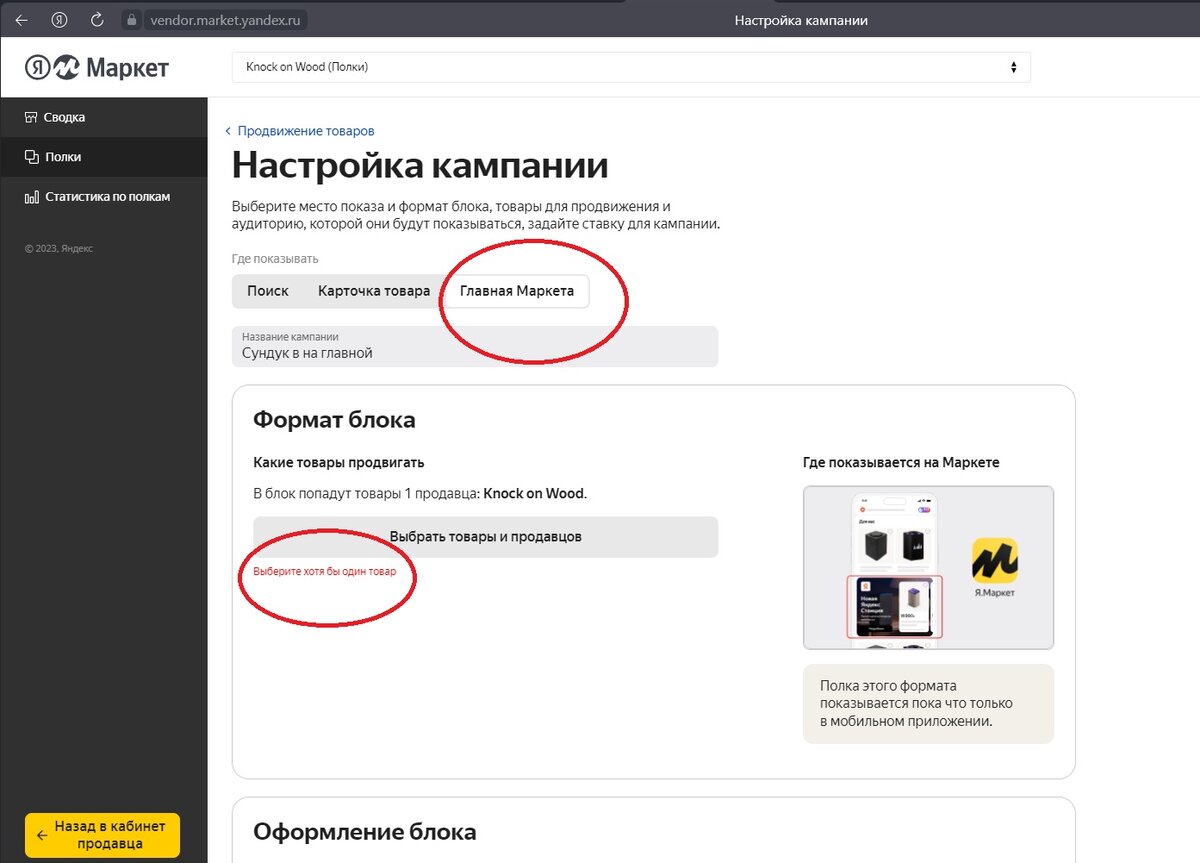Image resolution: width=1200 pixels, height=863 pixels.
Task: Click the Настройка кампании page heading
Action: coord(420,165)
